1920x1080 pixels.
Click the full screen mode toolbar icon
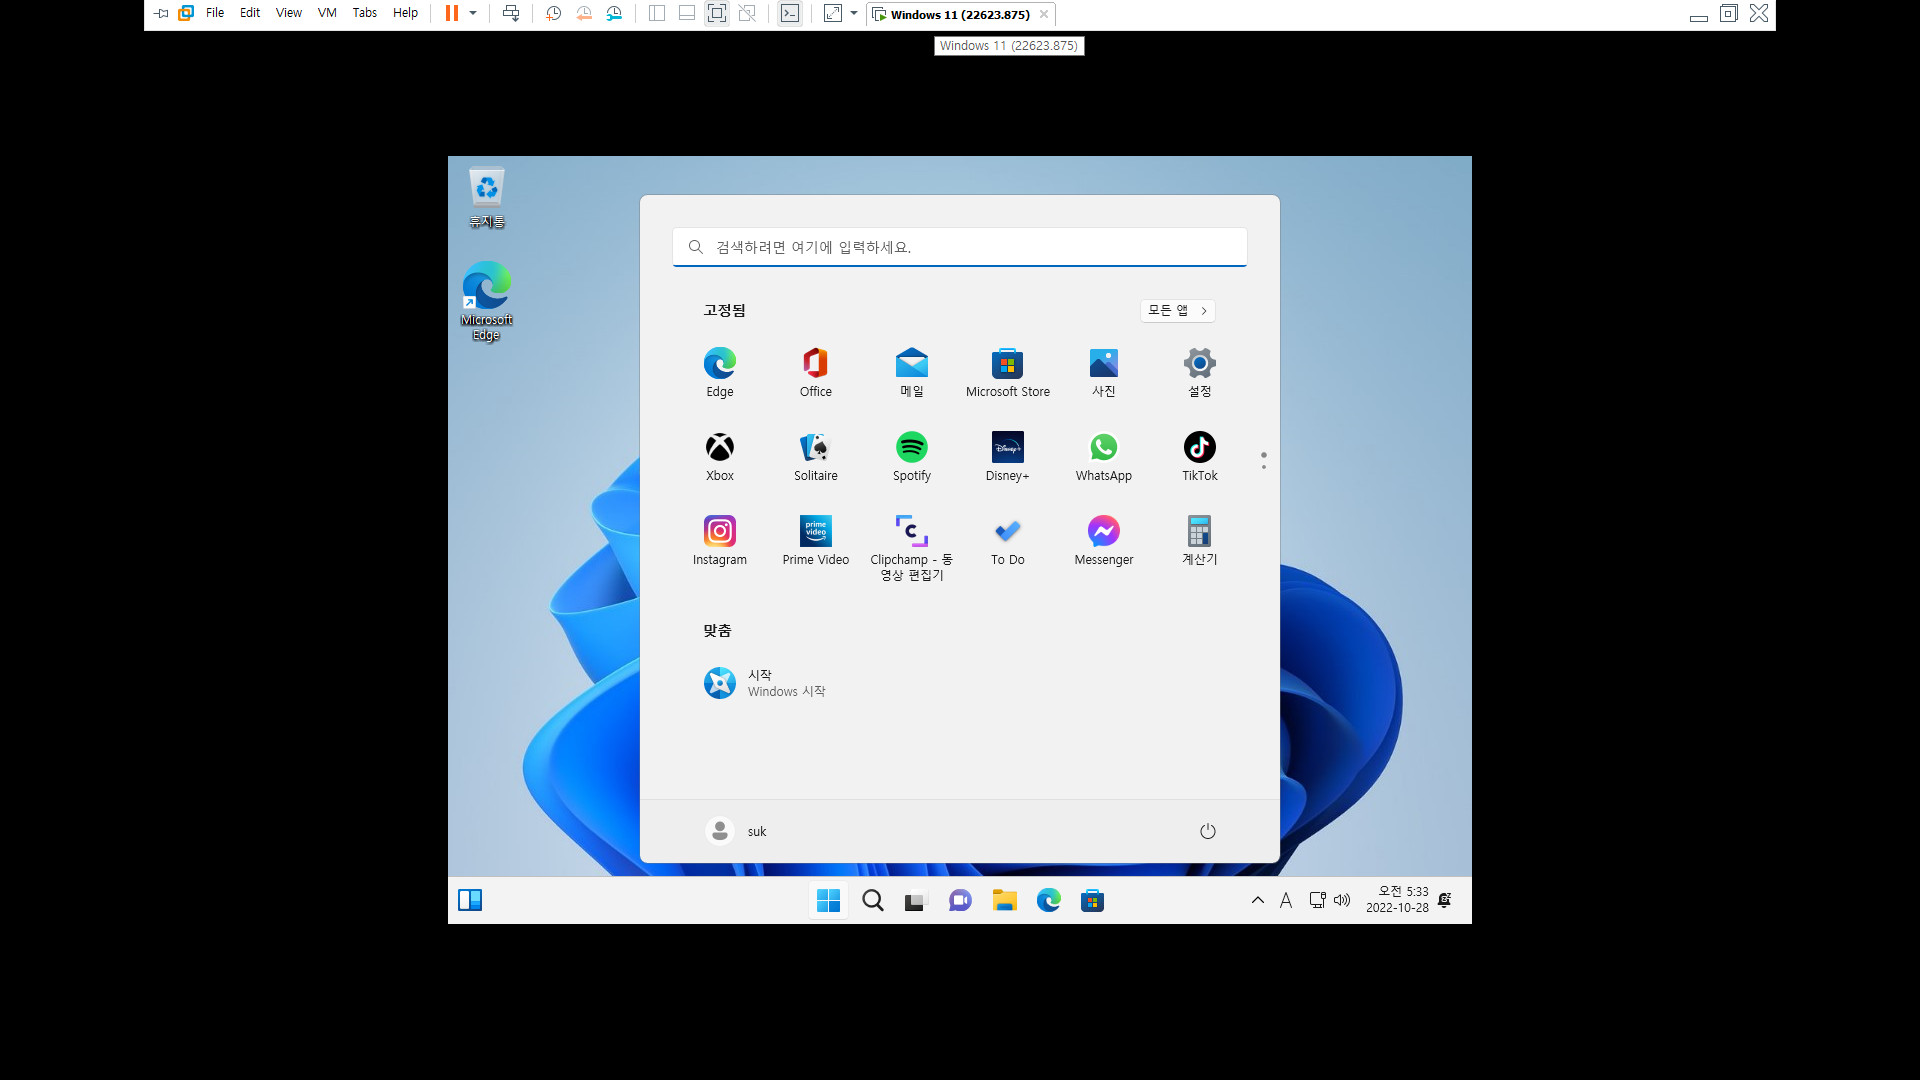tap(717, 13)
